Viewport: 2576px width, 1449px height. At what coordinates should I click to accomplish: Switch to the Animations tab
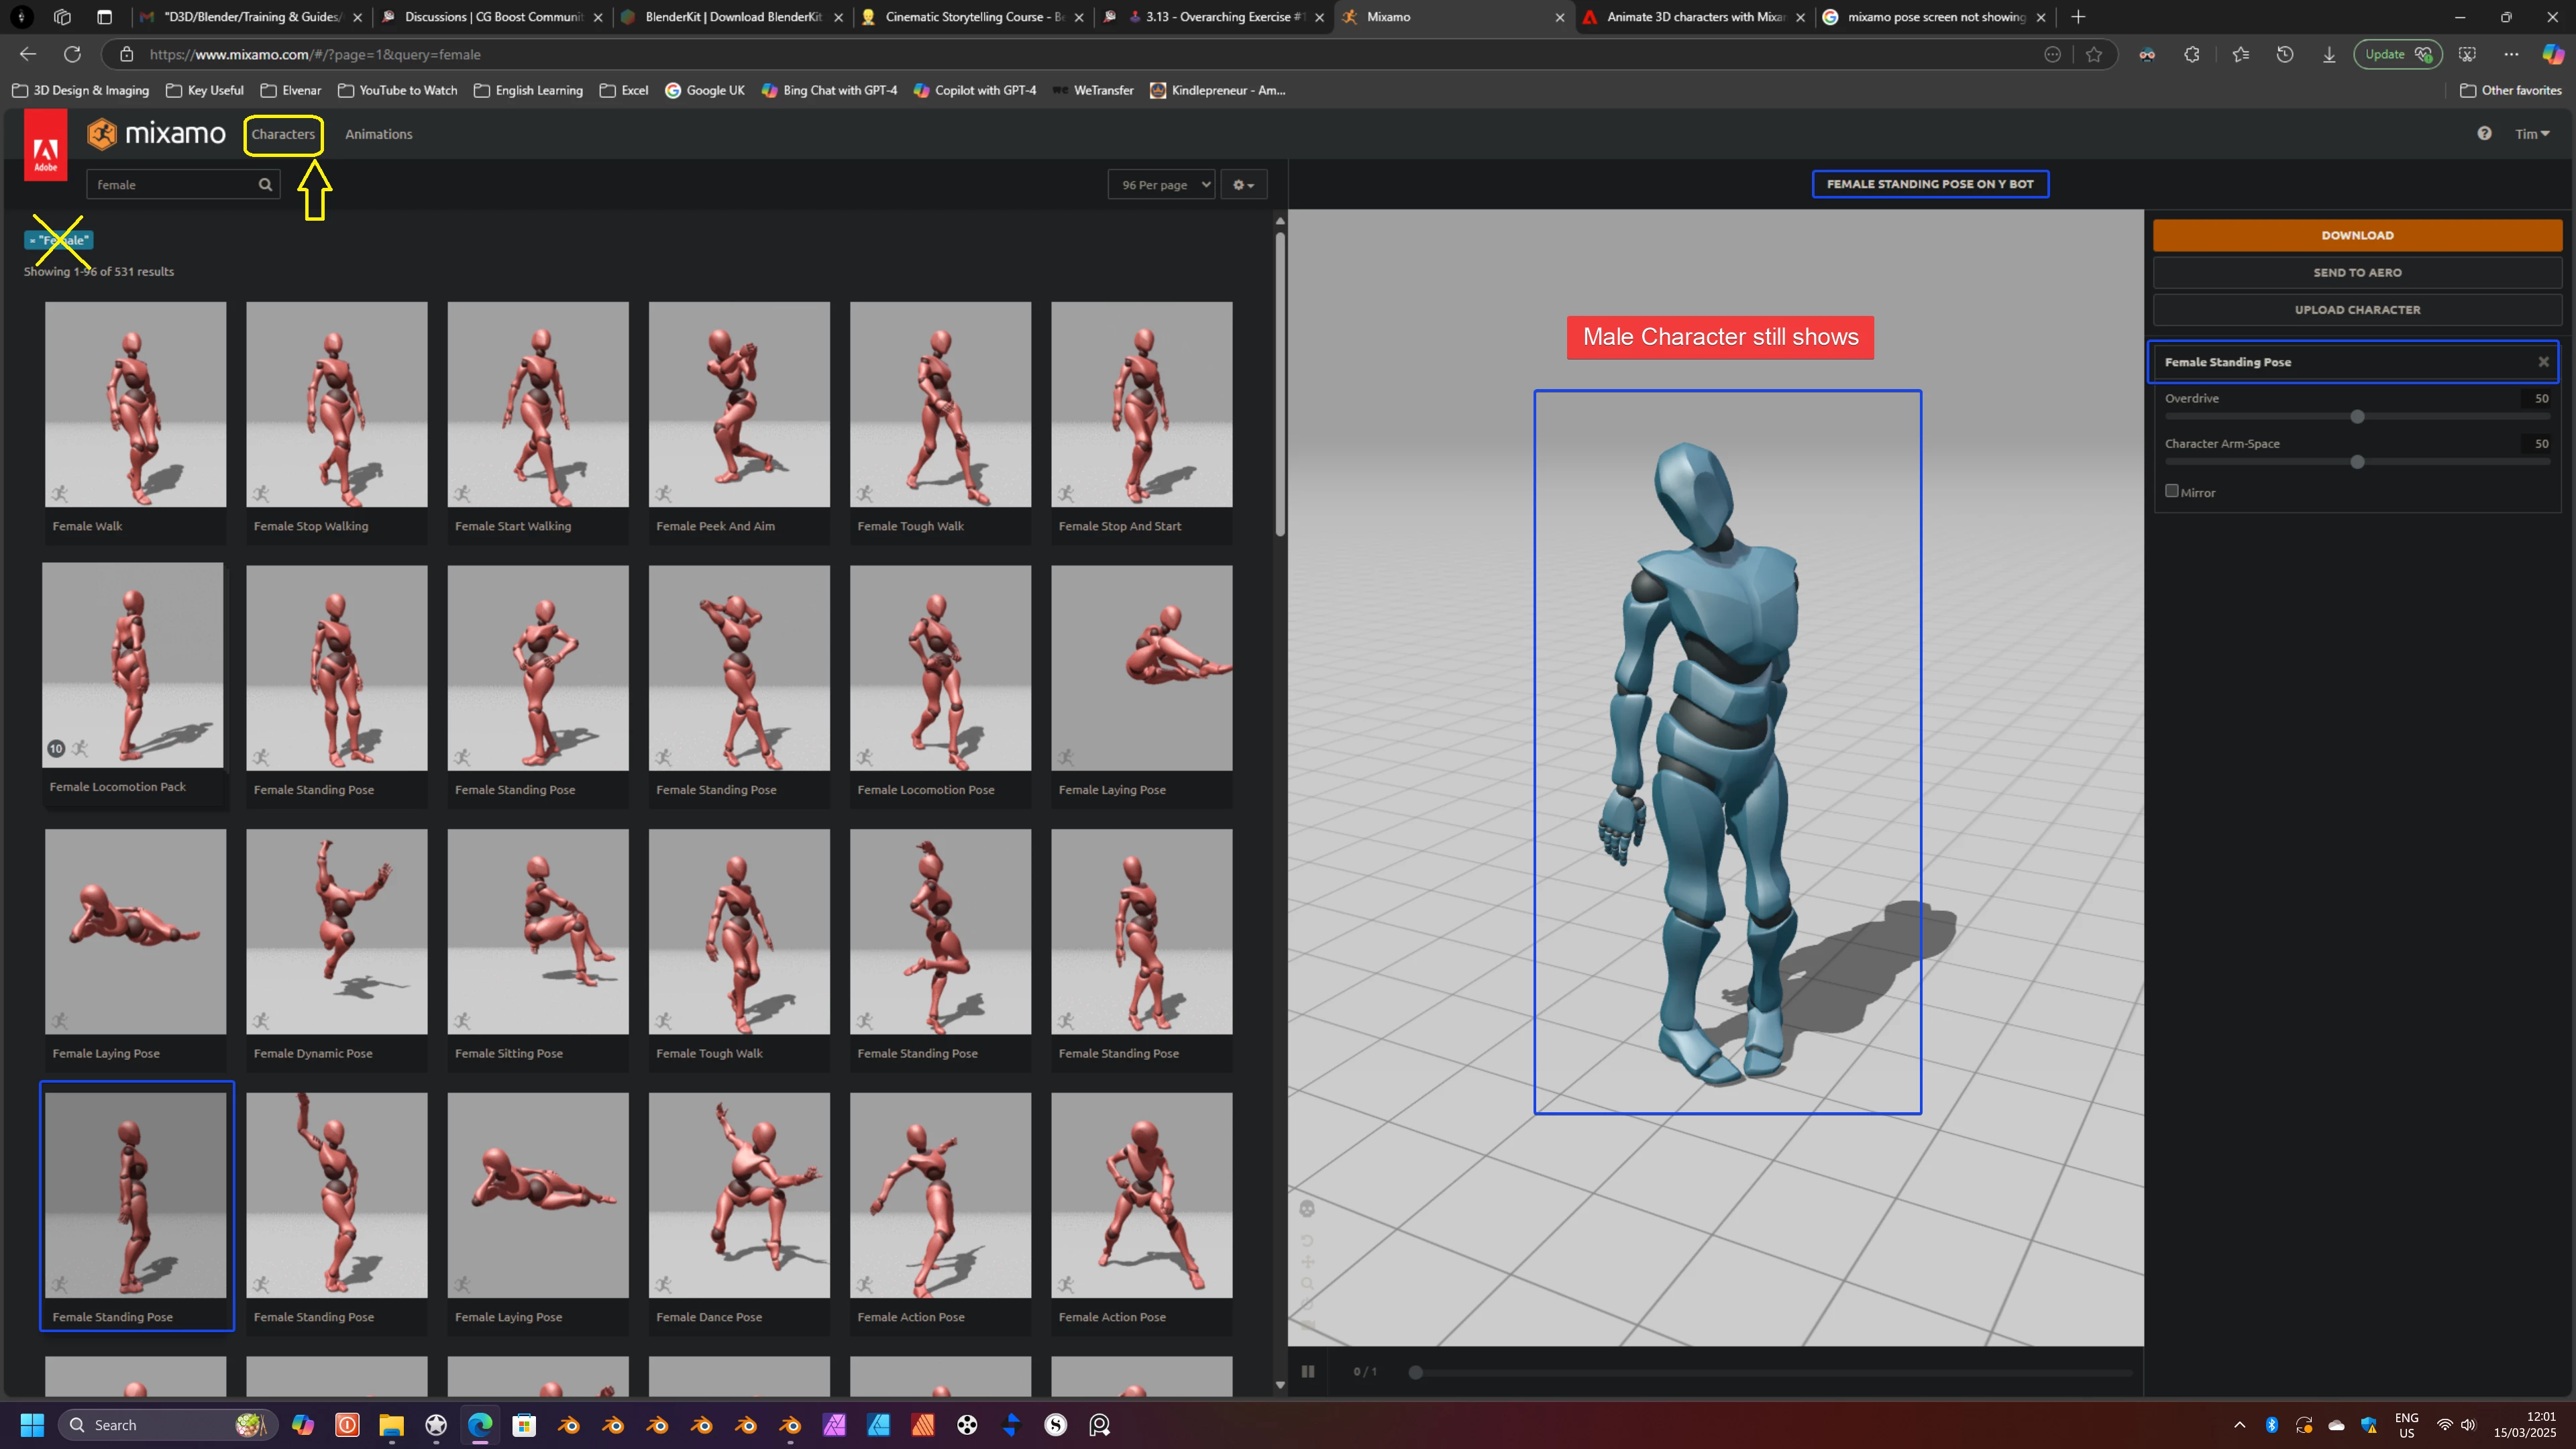(378, 134)
